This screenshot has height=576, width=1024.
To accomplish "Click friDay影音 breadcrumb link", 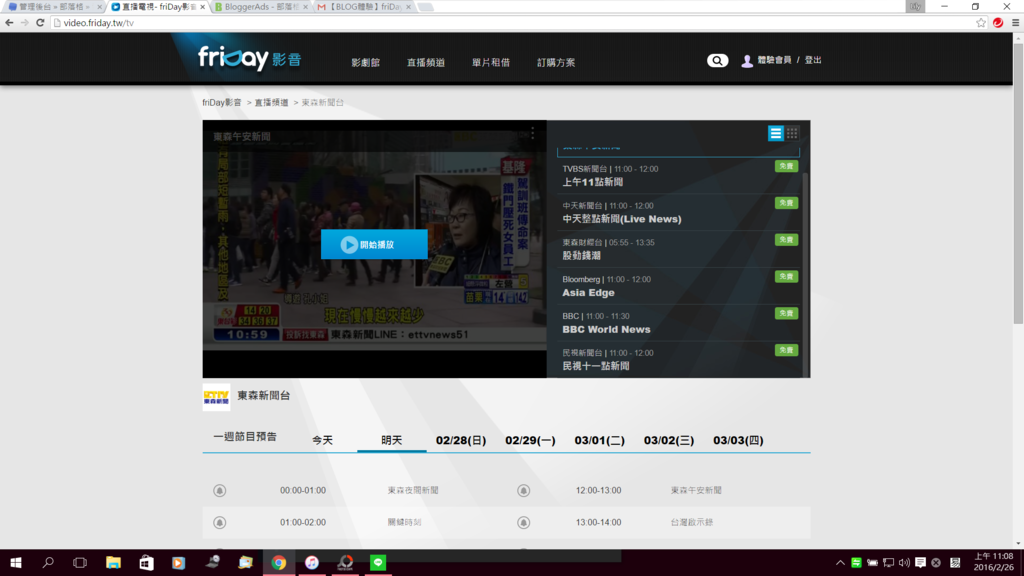I will [x=221, y=103].
